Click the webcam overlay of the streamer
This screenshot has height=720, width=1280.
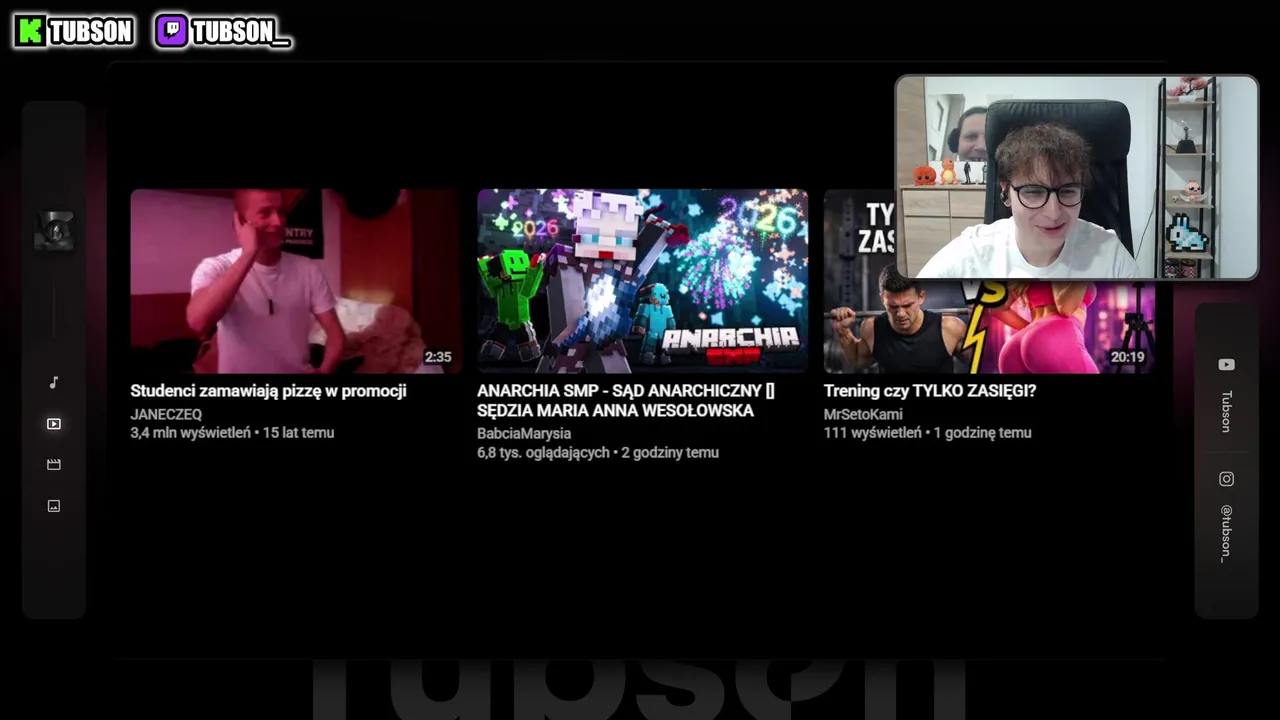tap(1077, 177)
